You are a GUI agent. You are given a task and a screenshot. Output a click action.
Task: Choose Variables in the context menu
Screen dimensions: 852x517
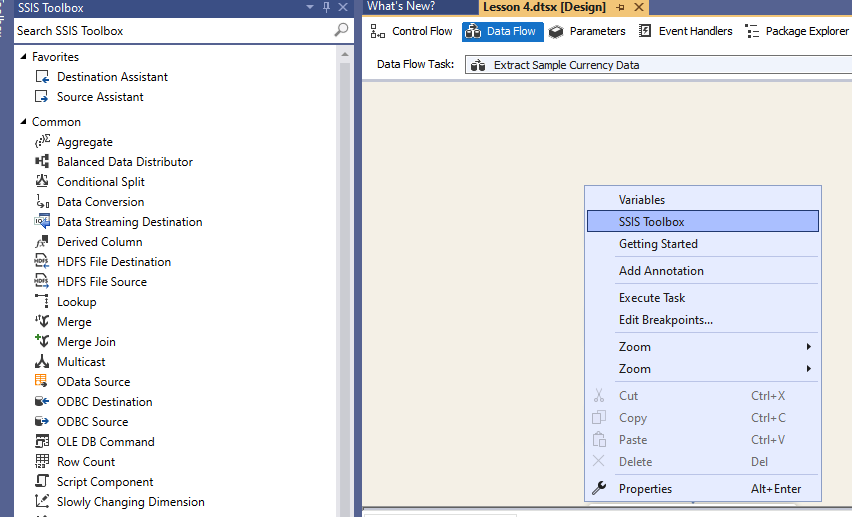(703, 200)
